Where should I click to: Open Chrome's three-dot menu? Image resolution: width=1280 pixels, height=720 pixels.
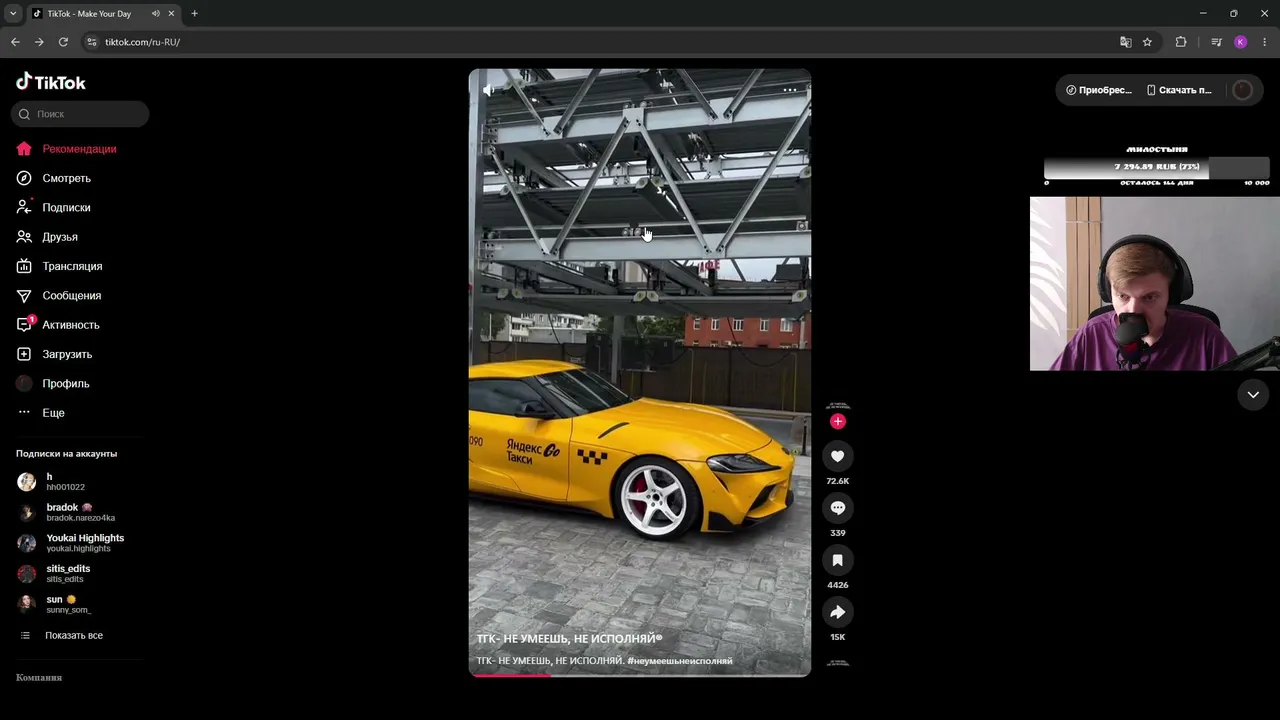tap(1265, 42)
